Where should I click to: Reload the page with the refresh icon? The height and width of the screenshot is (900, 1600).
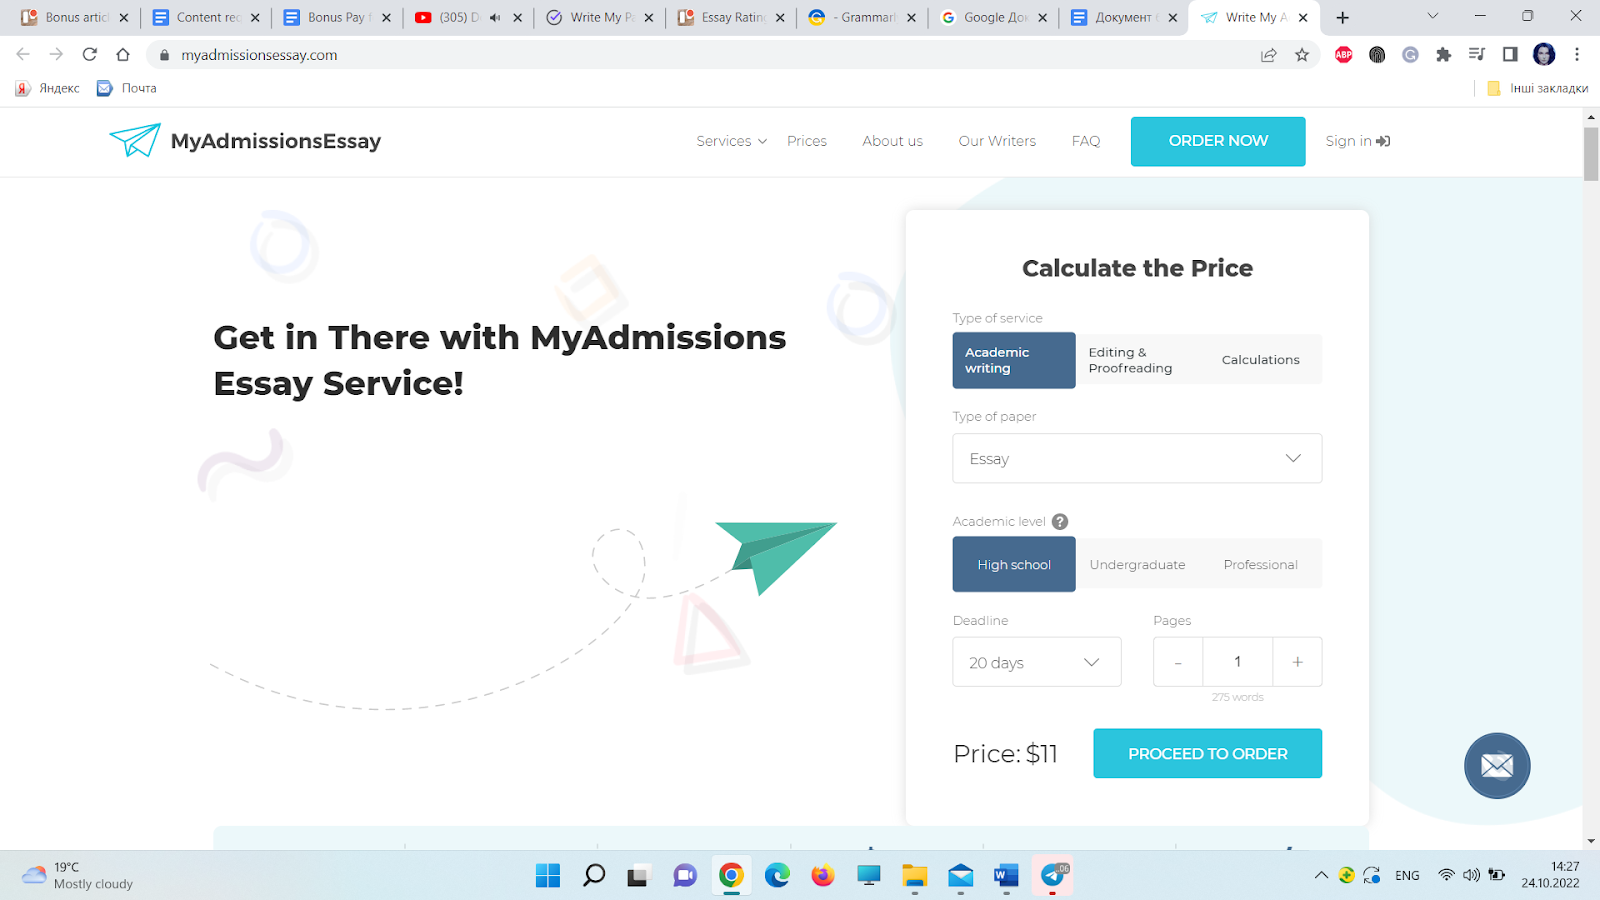[x=90, y=55]
